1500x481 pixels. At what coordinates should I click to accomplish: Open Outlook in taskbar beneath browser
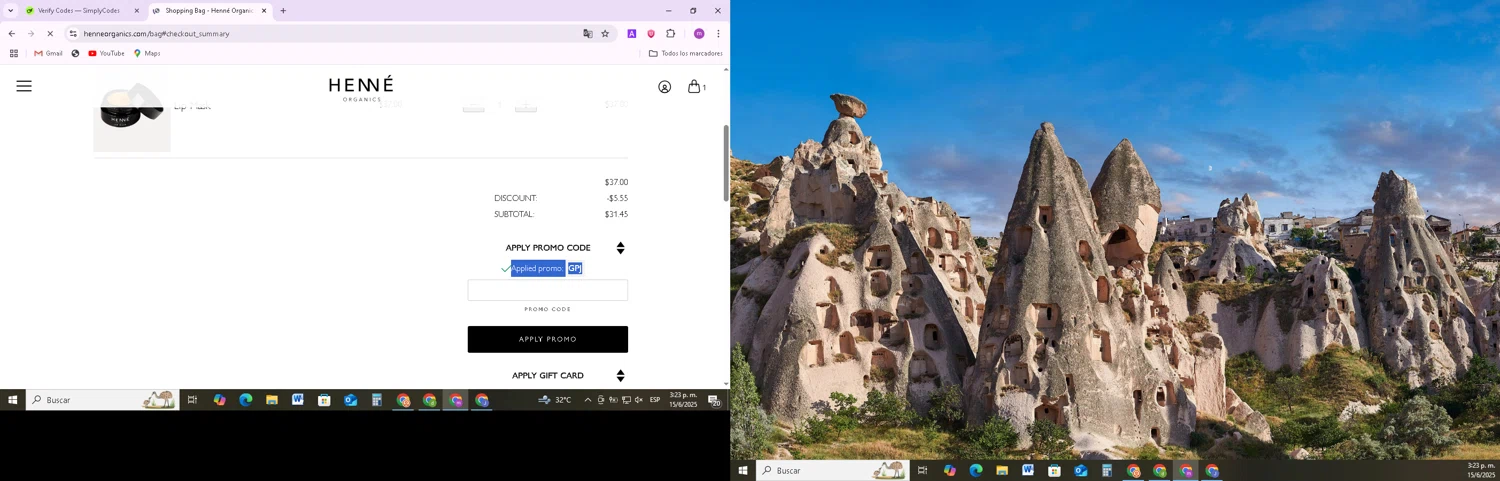[350, 400]
